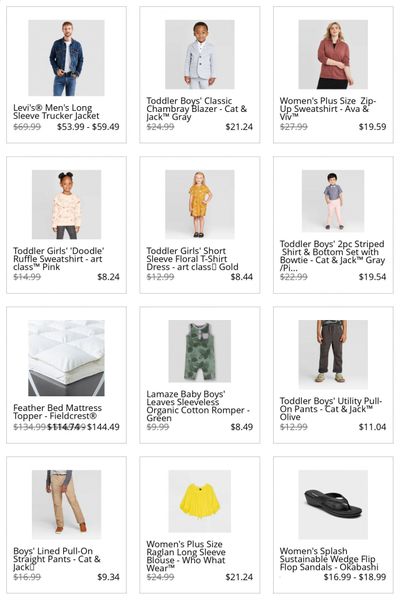Open the black wedge flip flop image

[x=333, y=504]
